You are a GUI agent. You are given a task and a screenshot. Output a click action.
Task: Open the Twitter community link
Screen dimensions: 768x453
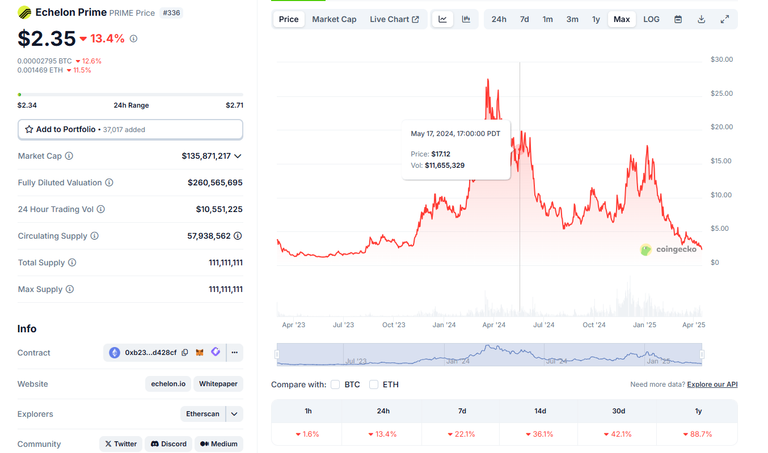pyautogui.click(x=120, y=444)
